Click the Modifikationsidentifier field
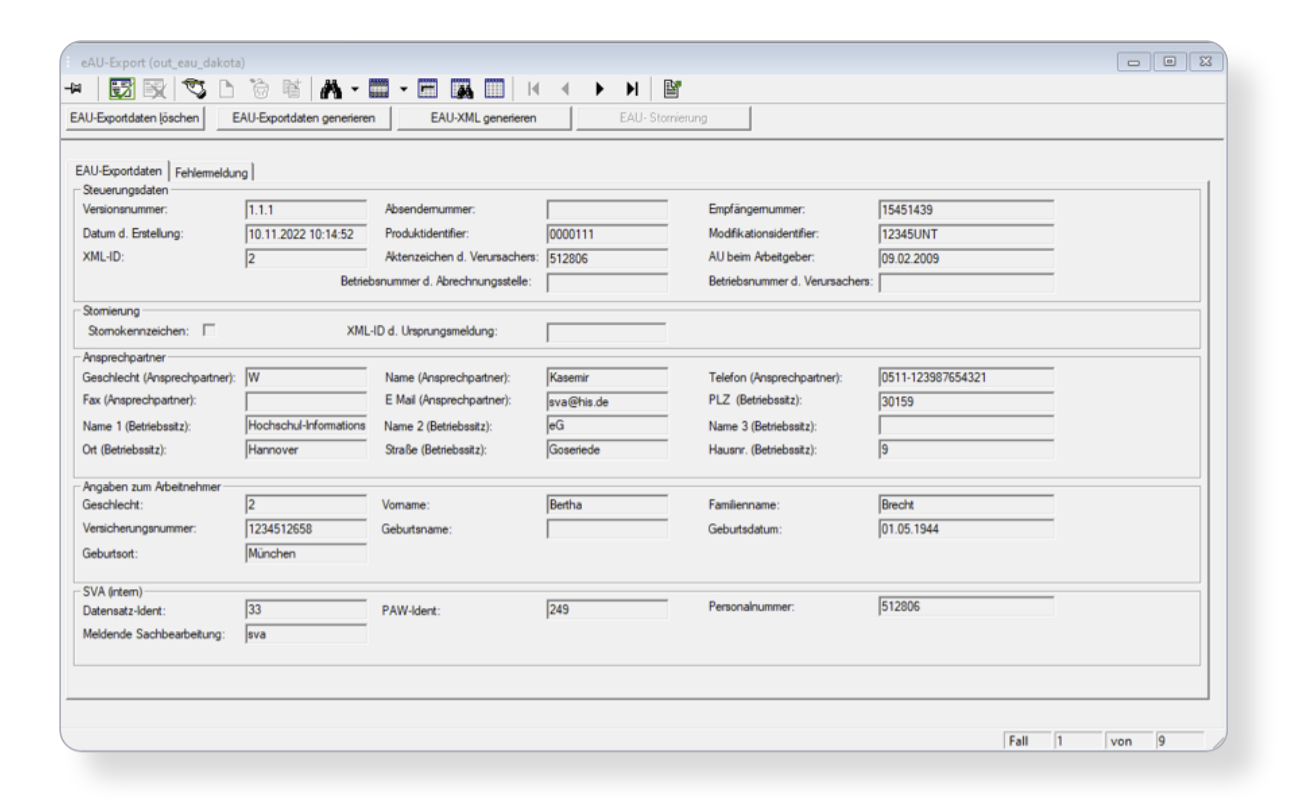The image size is (1290, 810). point(966,234)
